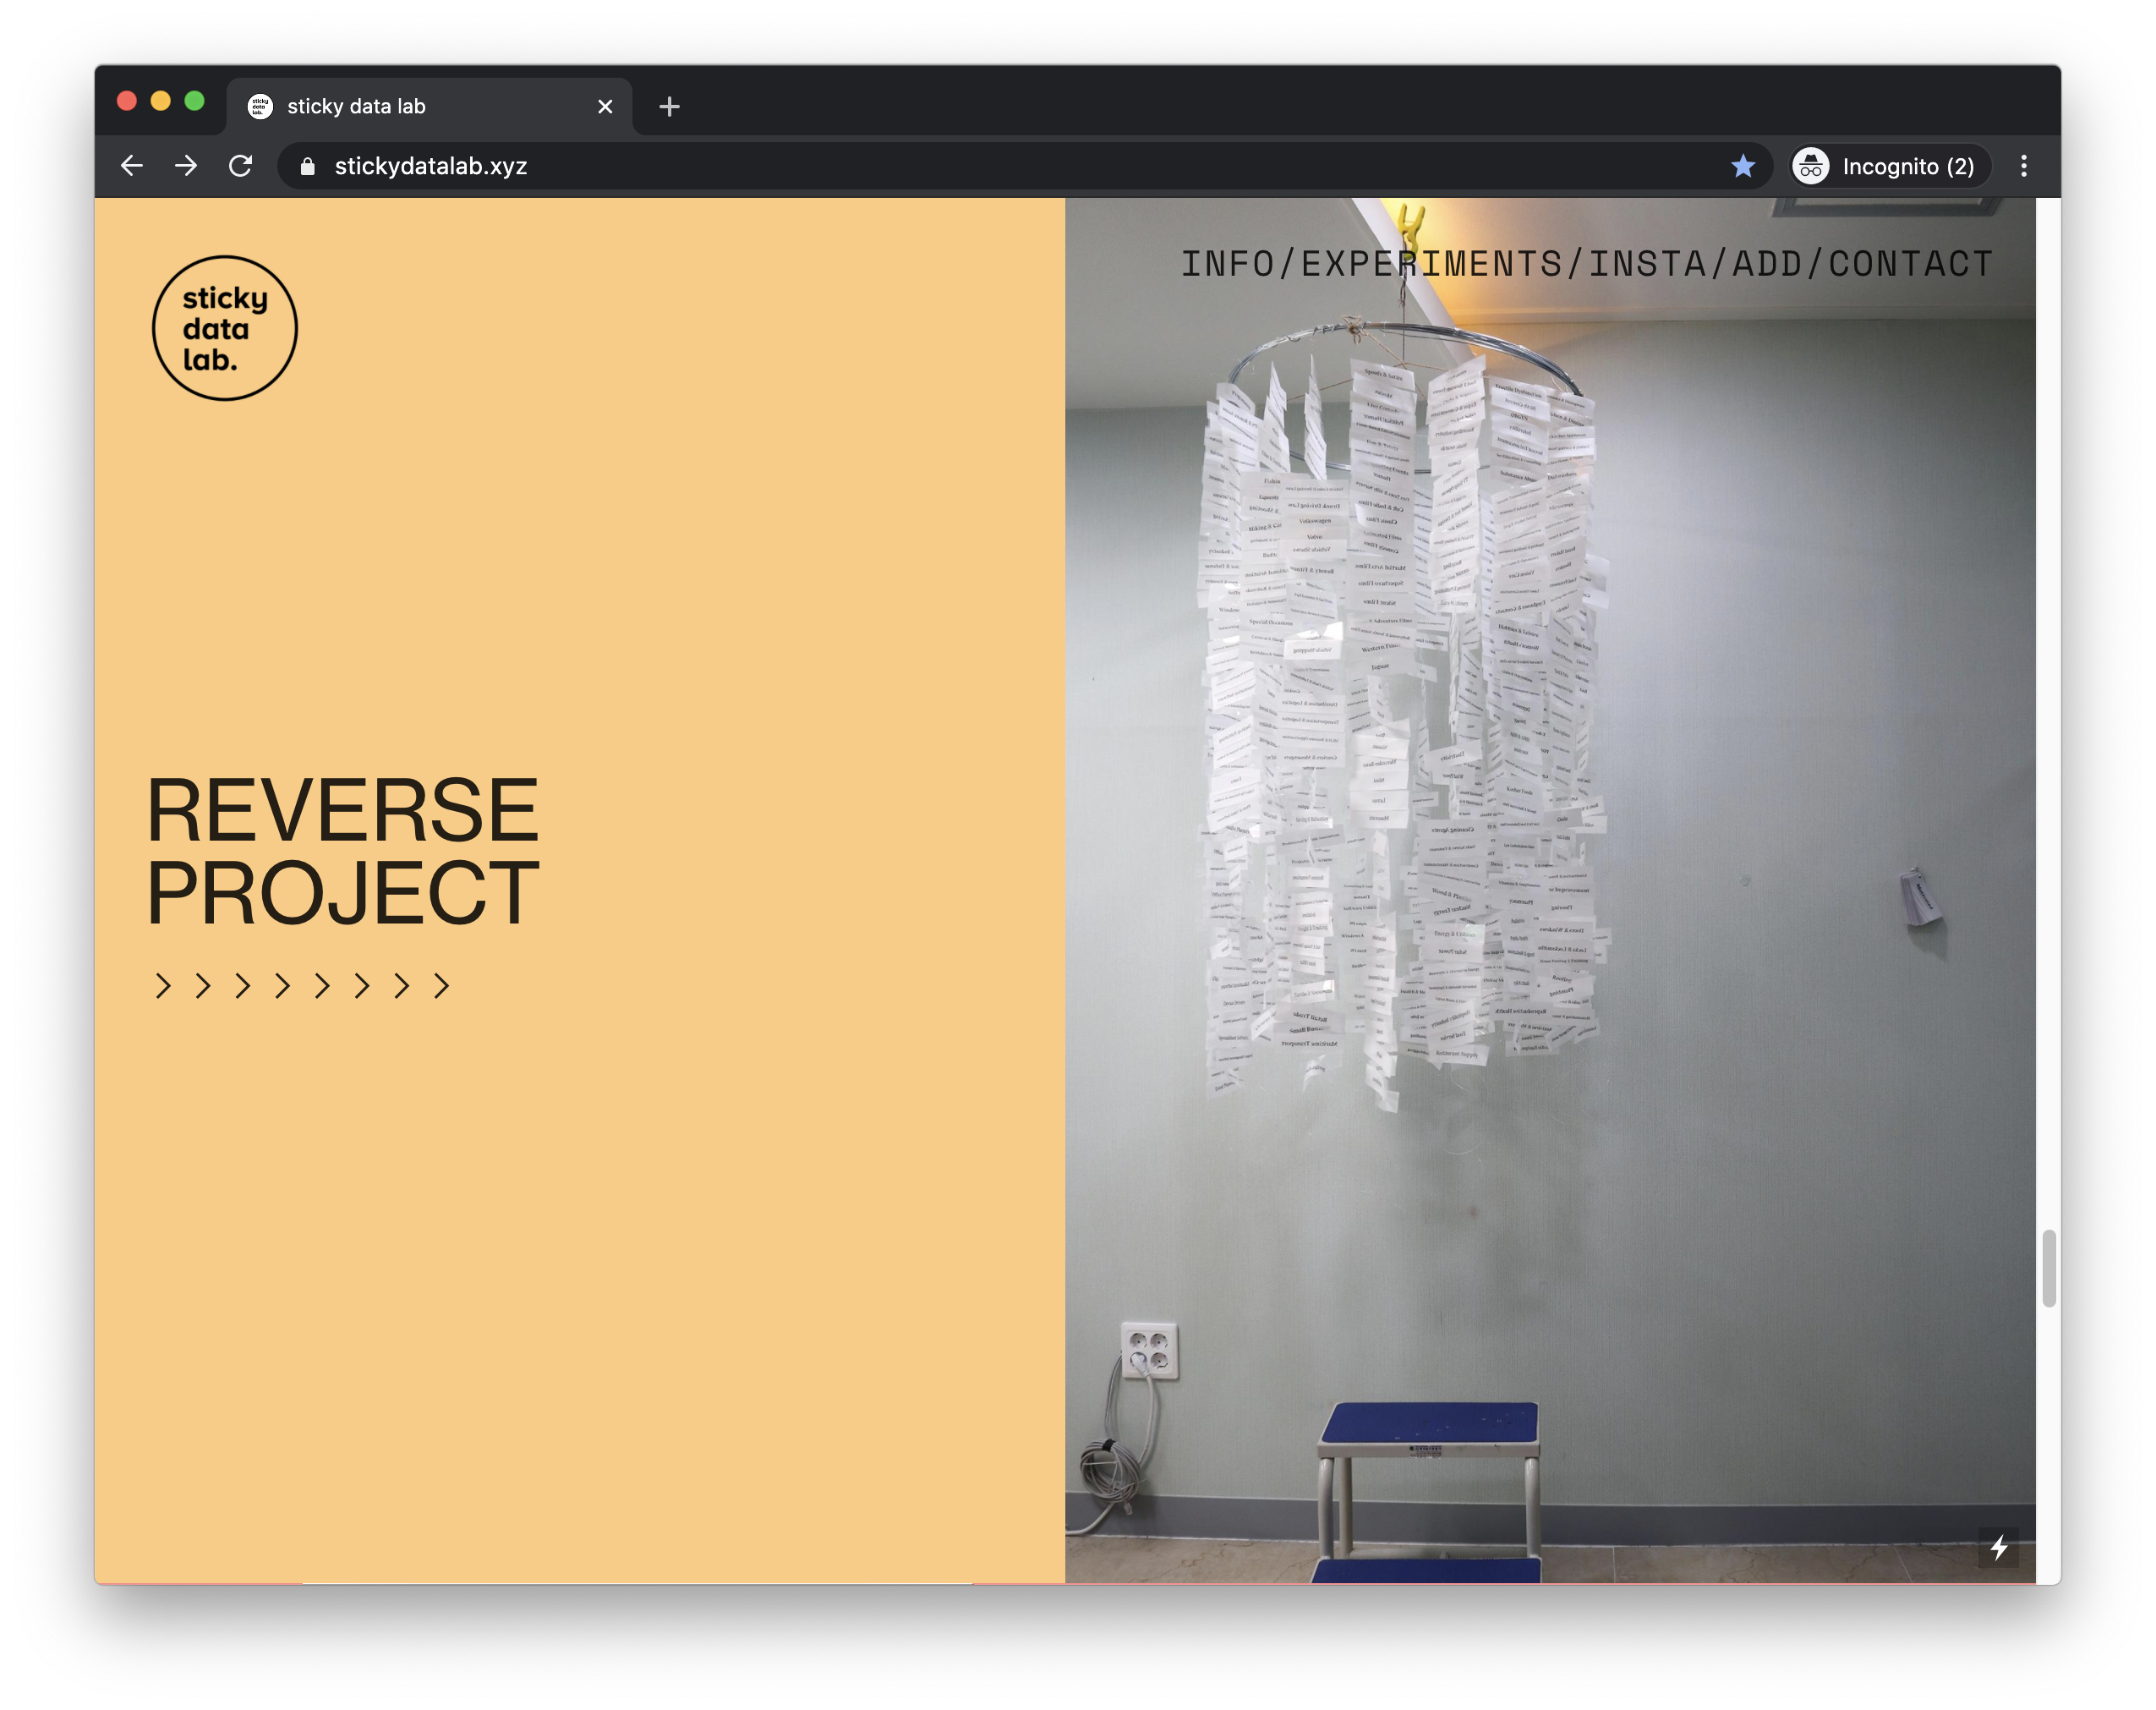This screenshot has height=1710, width=2156.
Task: Click the bookmark star in address bar
Action: coord(1743,166)
